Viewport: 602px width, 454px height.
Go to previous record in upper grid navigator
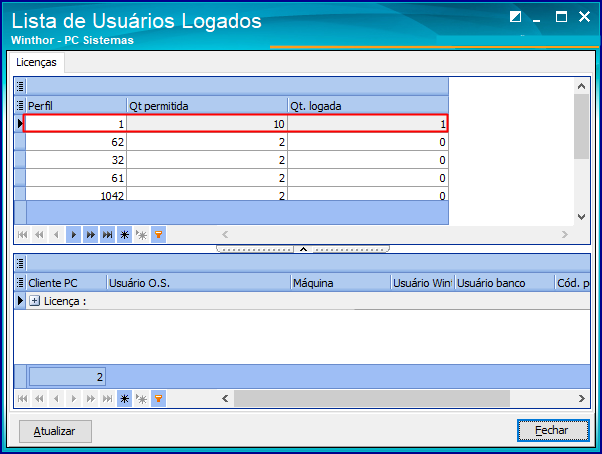tap(56, 234)
